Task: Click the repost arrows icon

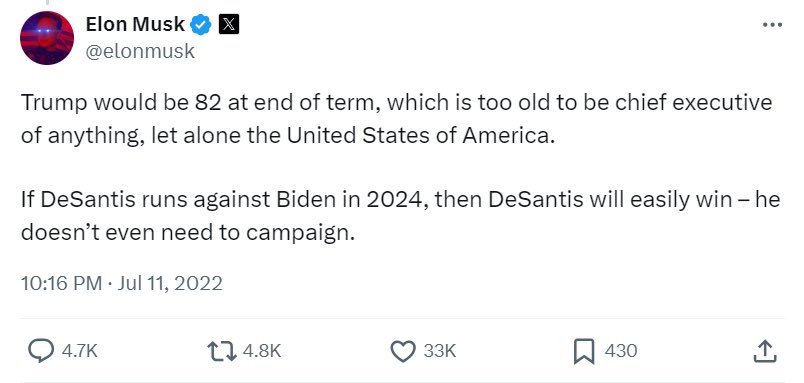Action: [x=222, y=351]
